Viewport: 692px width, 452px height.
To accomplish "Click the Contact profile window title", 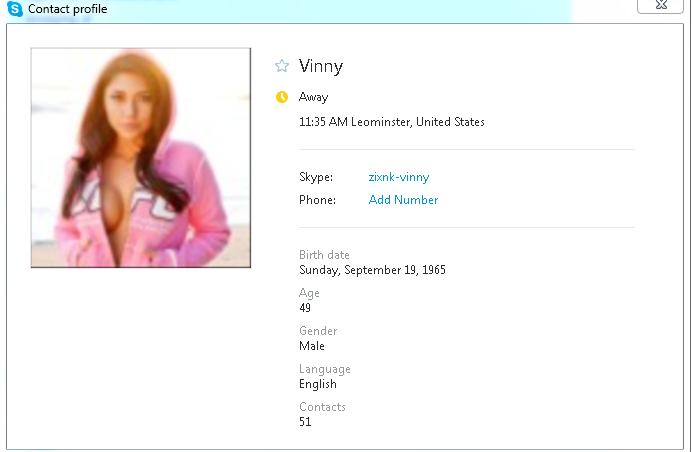I will 68,9.
